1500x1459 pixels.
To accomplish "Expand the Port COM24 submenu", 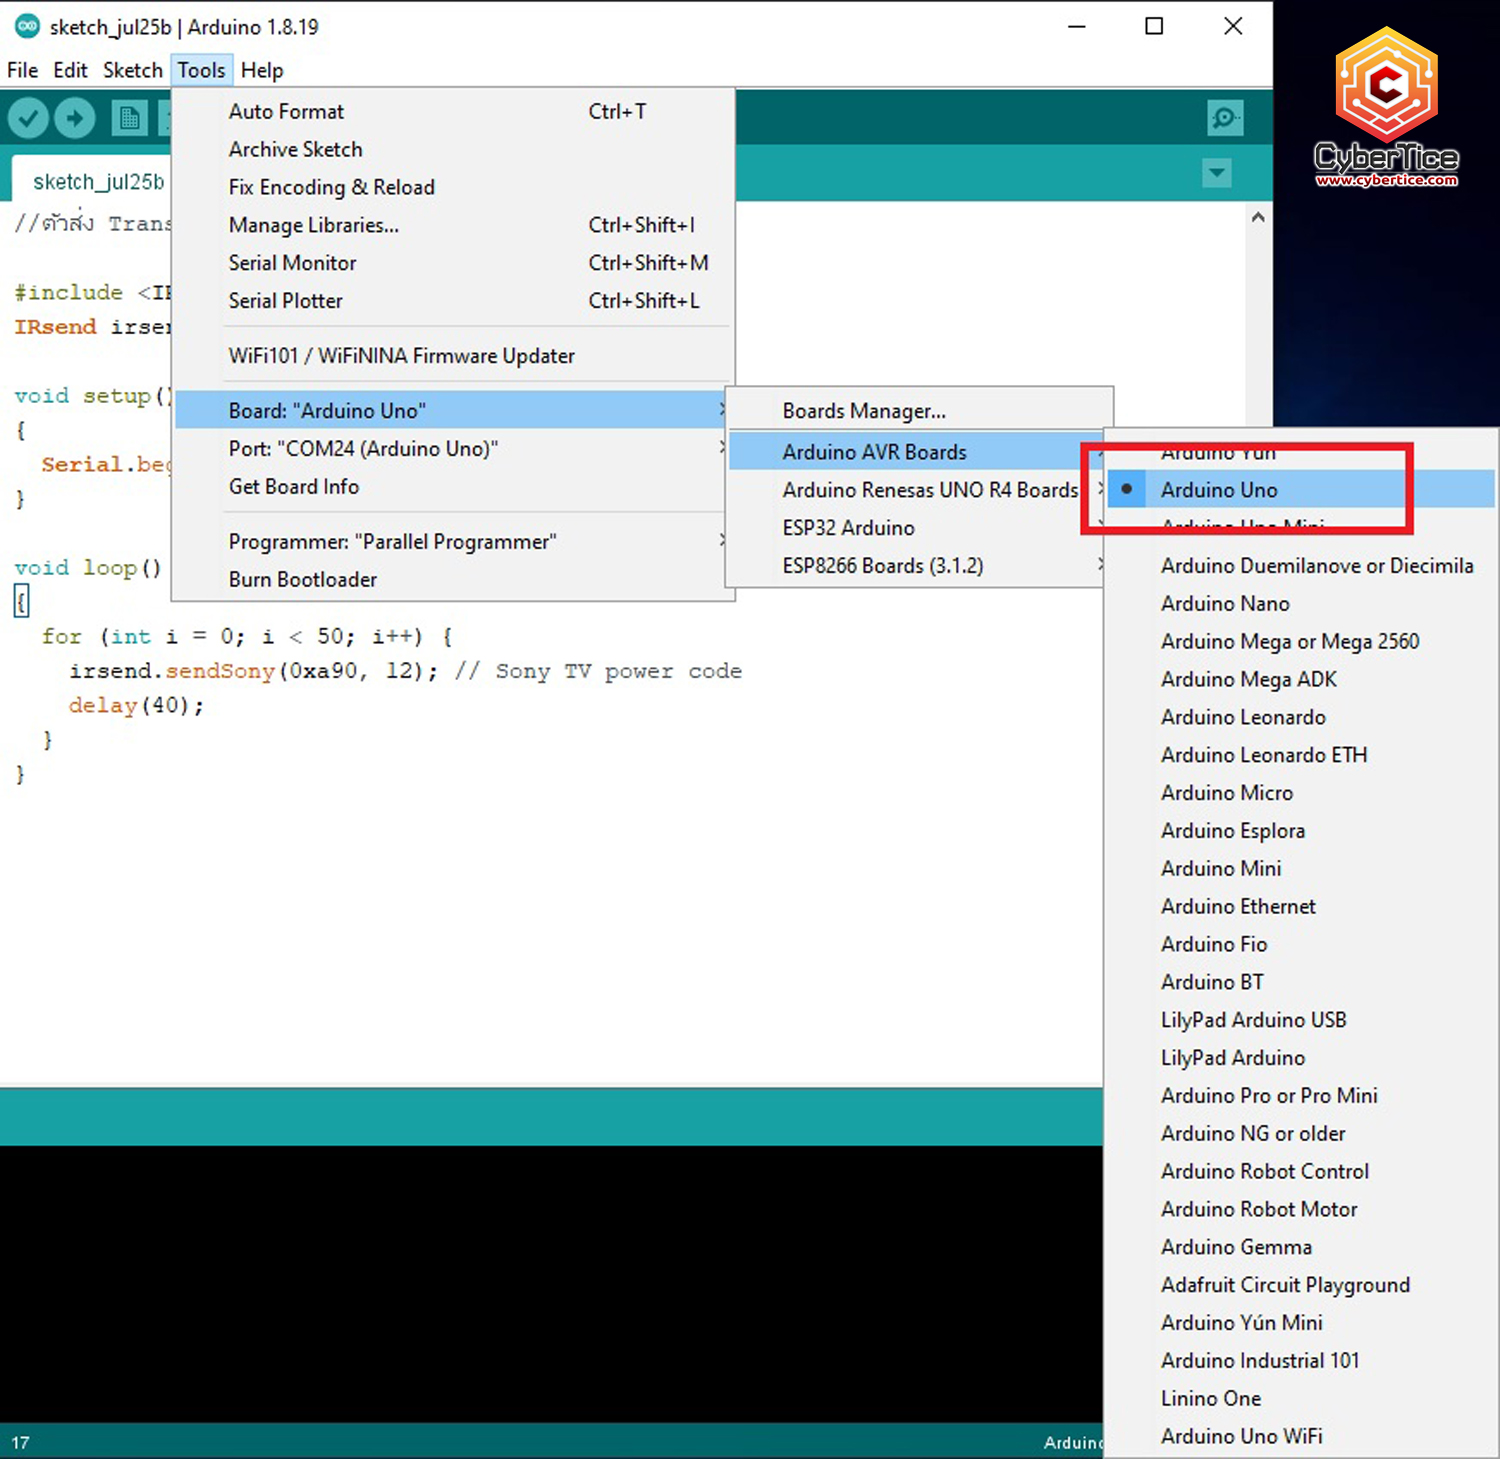I will coord(364,448).
